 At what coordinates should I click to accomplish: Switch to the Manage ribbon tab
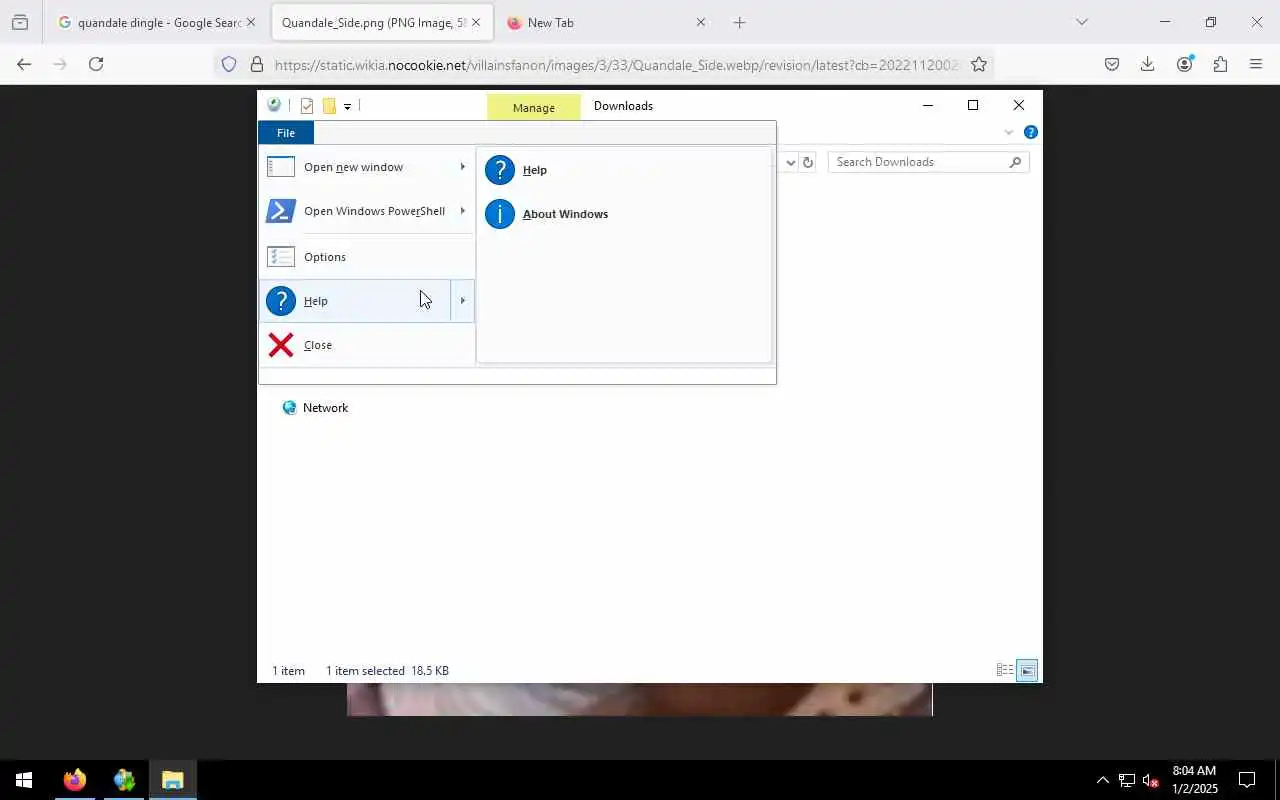click(534, 107)
